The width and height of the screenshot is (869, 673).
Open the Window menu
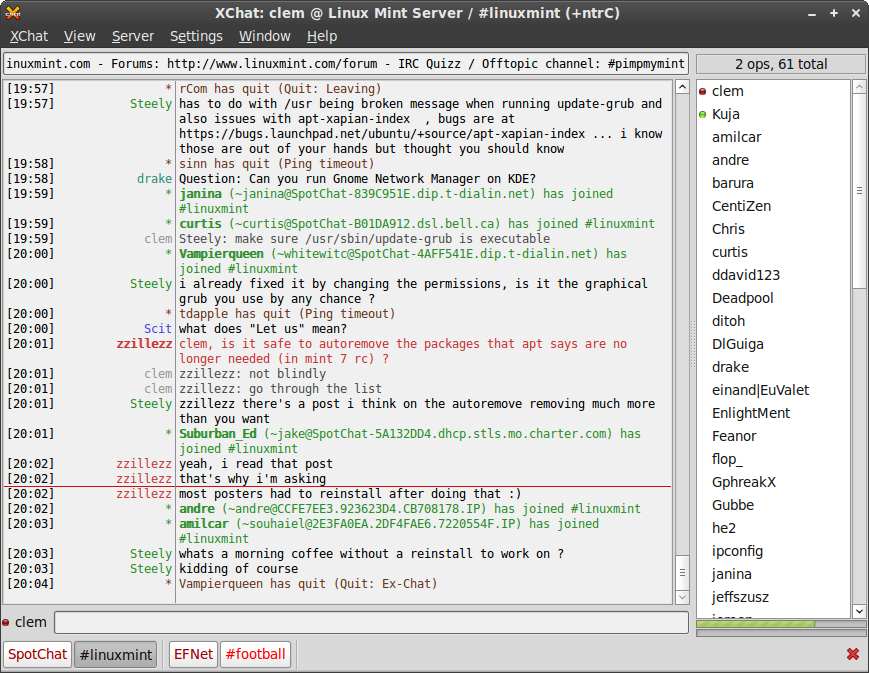tap(264, 37)
